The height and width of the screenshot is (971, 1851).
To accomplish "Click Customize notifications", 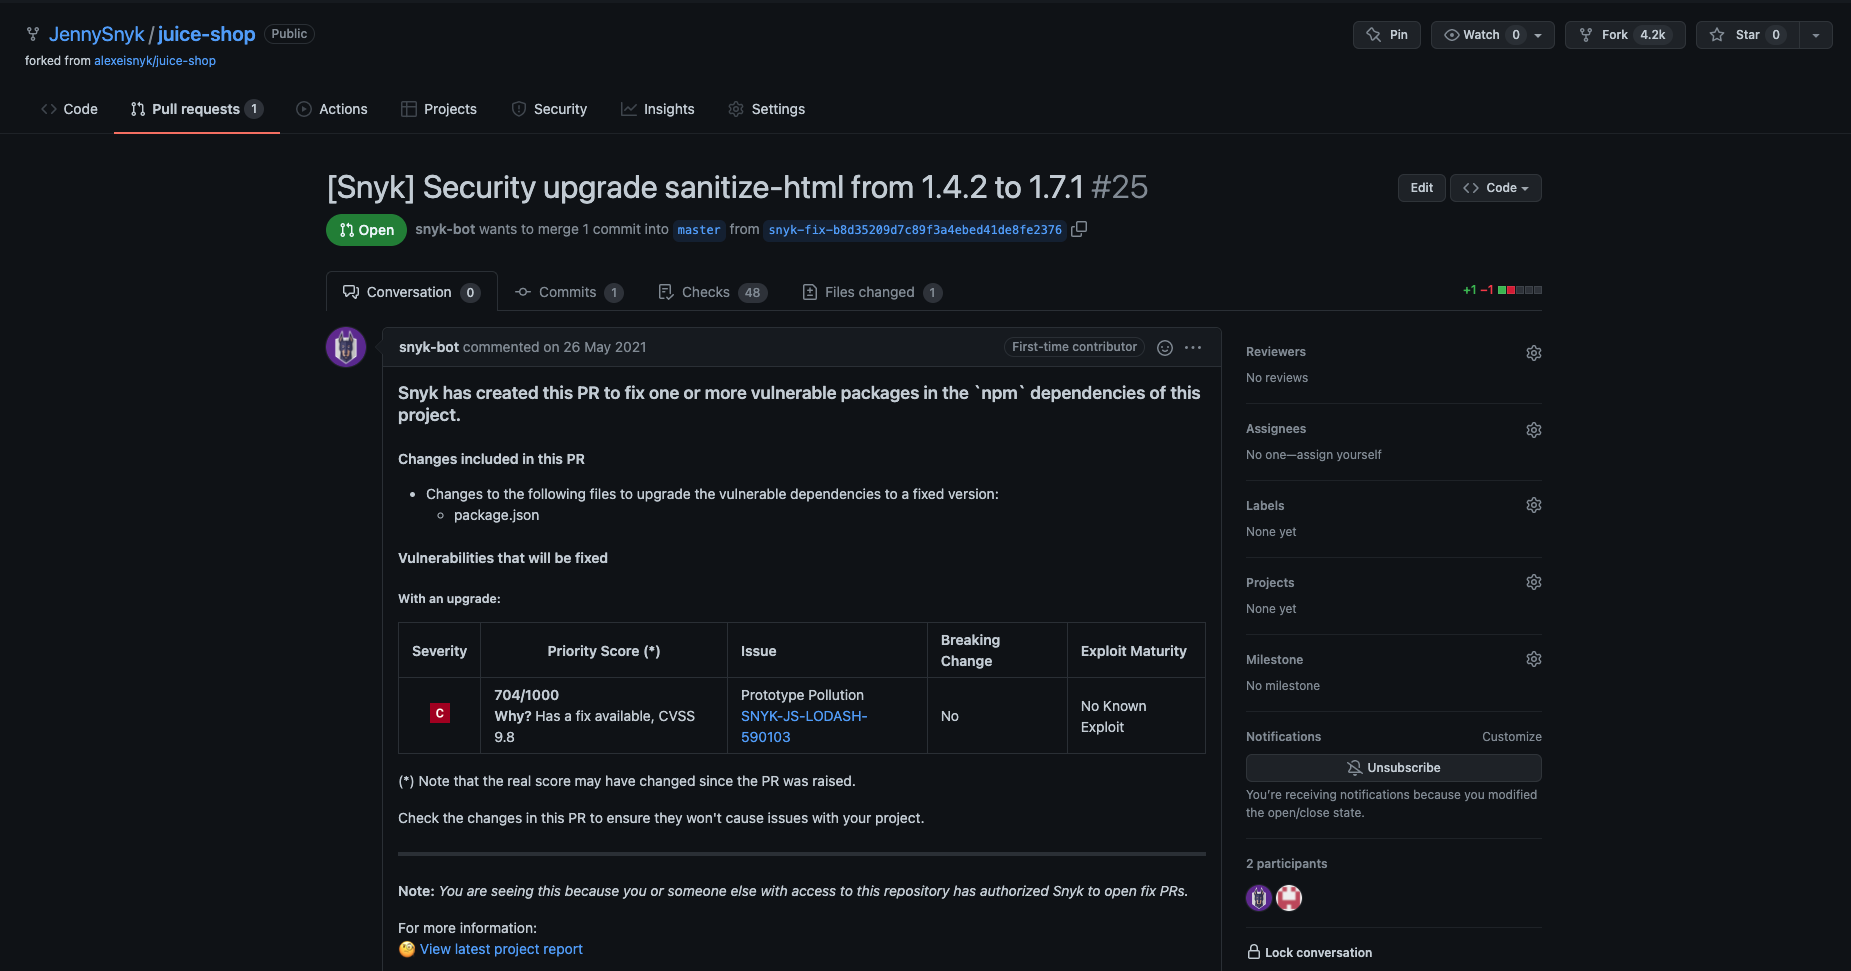I will tap(1511, 737).
